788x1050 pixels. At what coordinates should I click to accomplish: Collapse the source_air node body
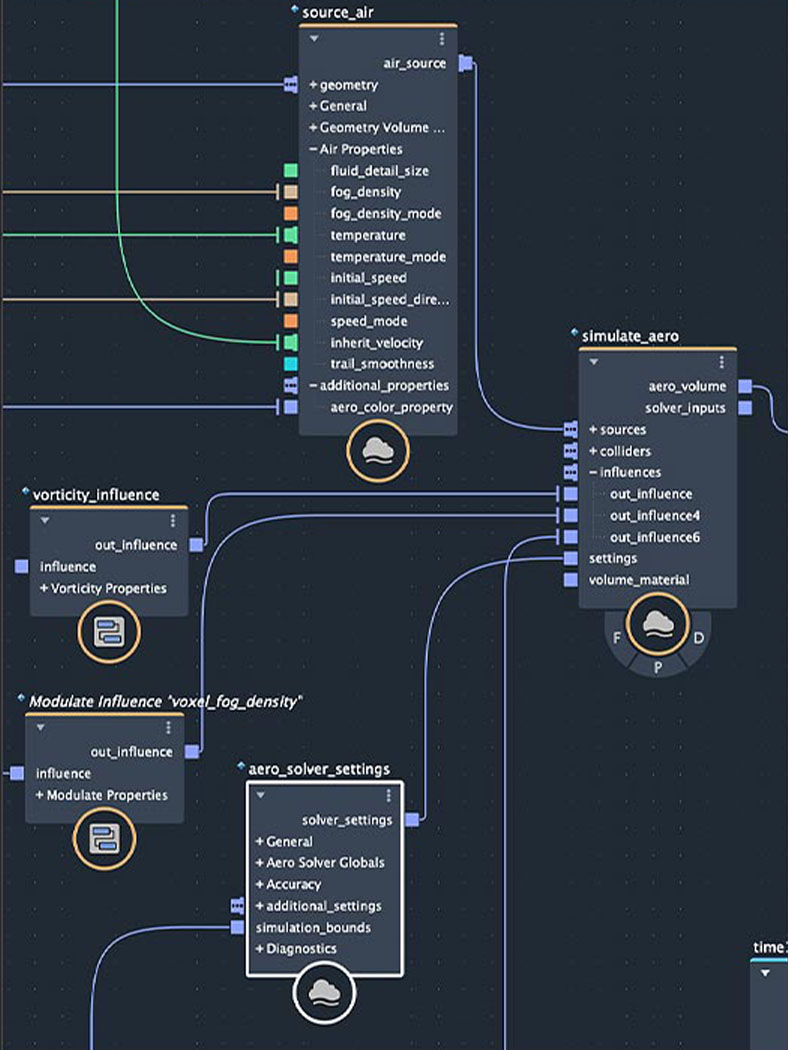[313, 39]
